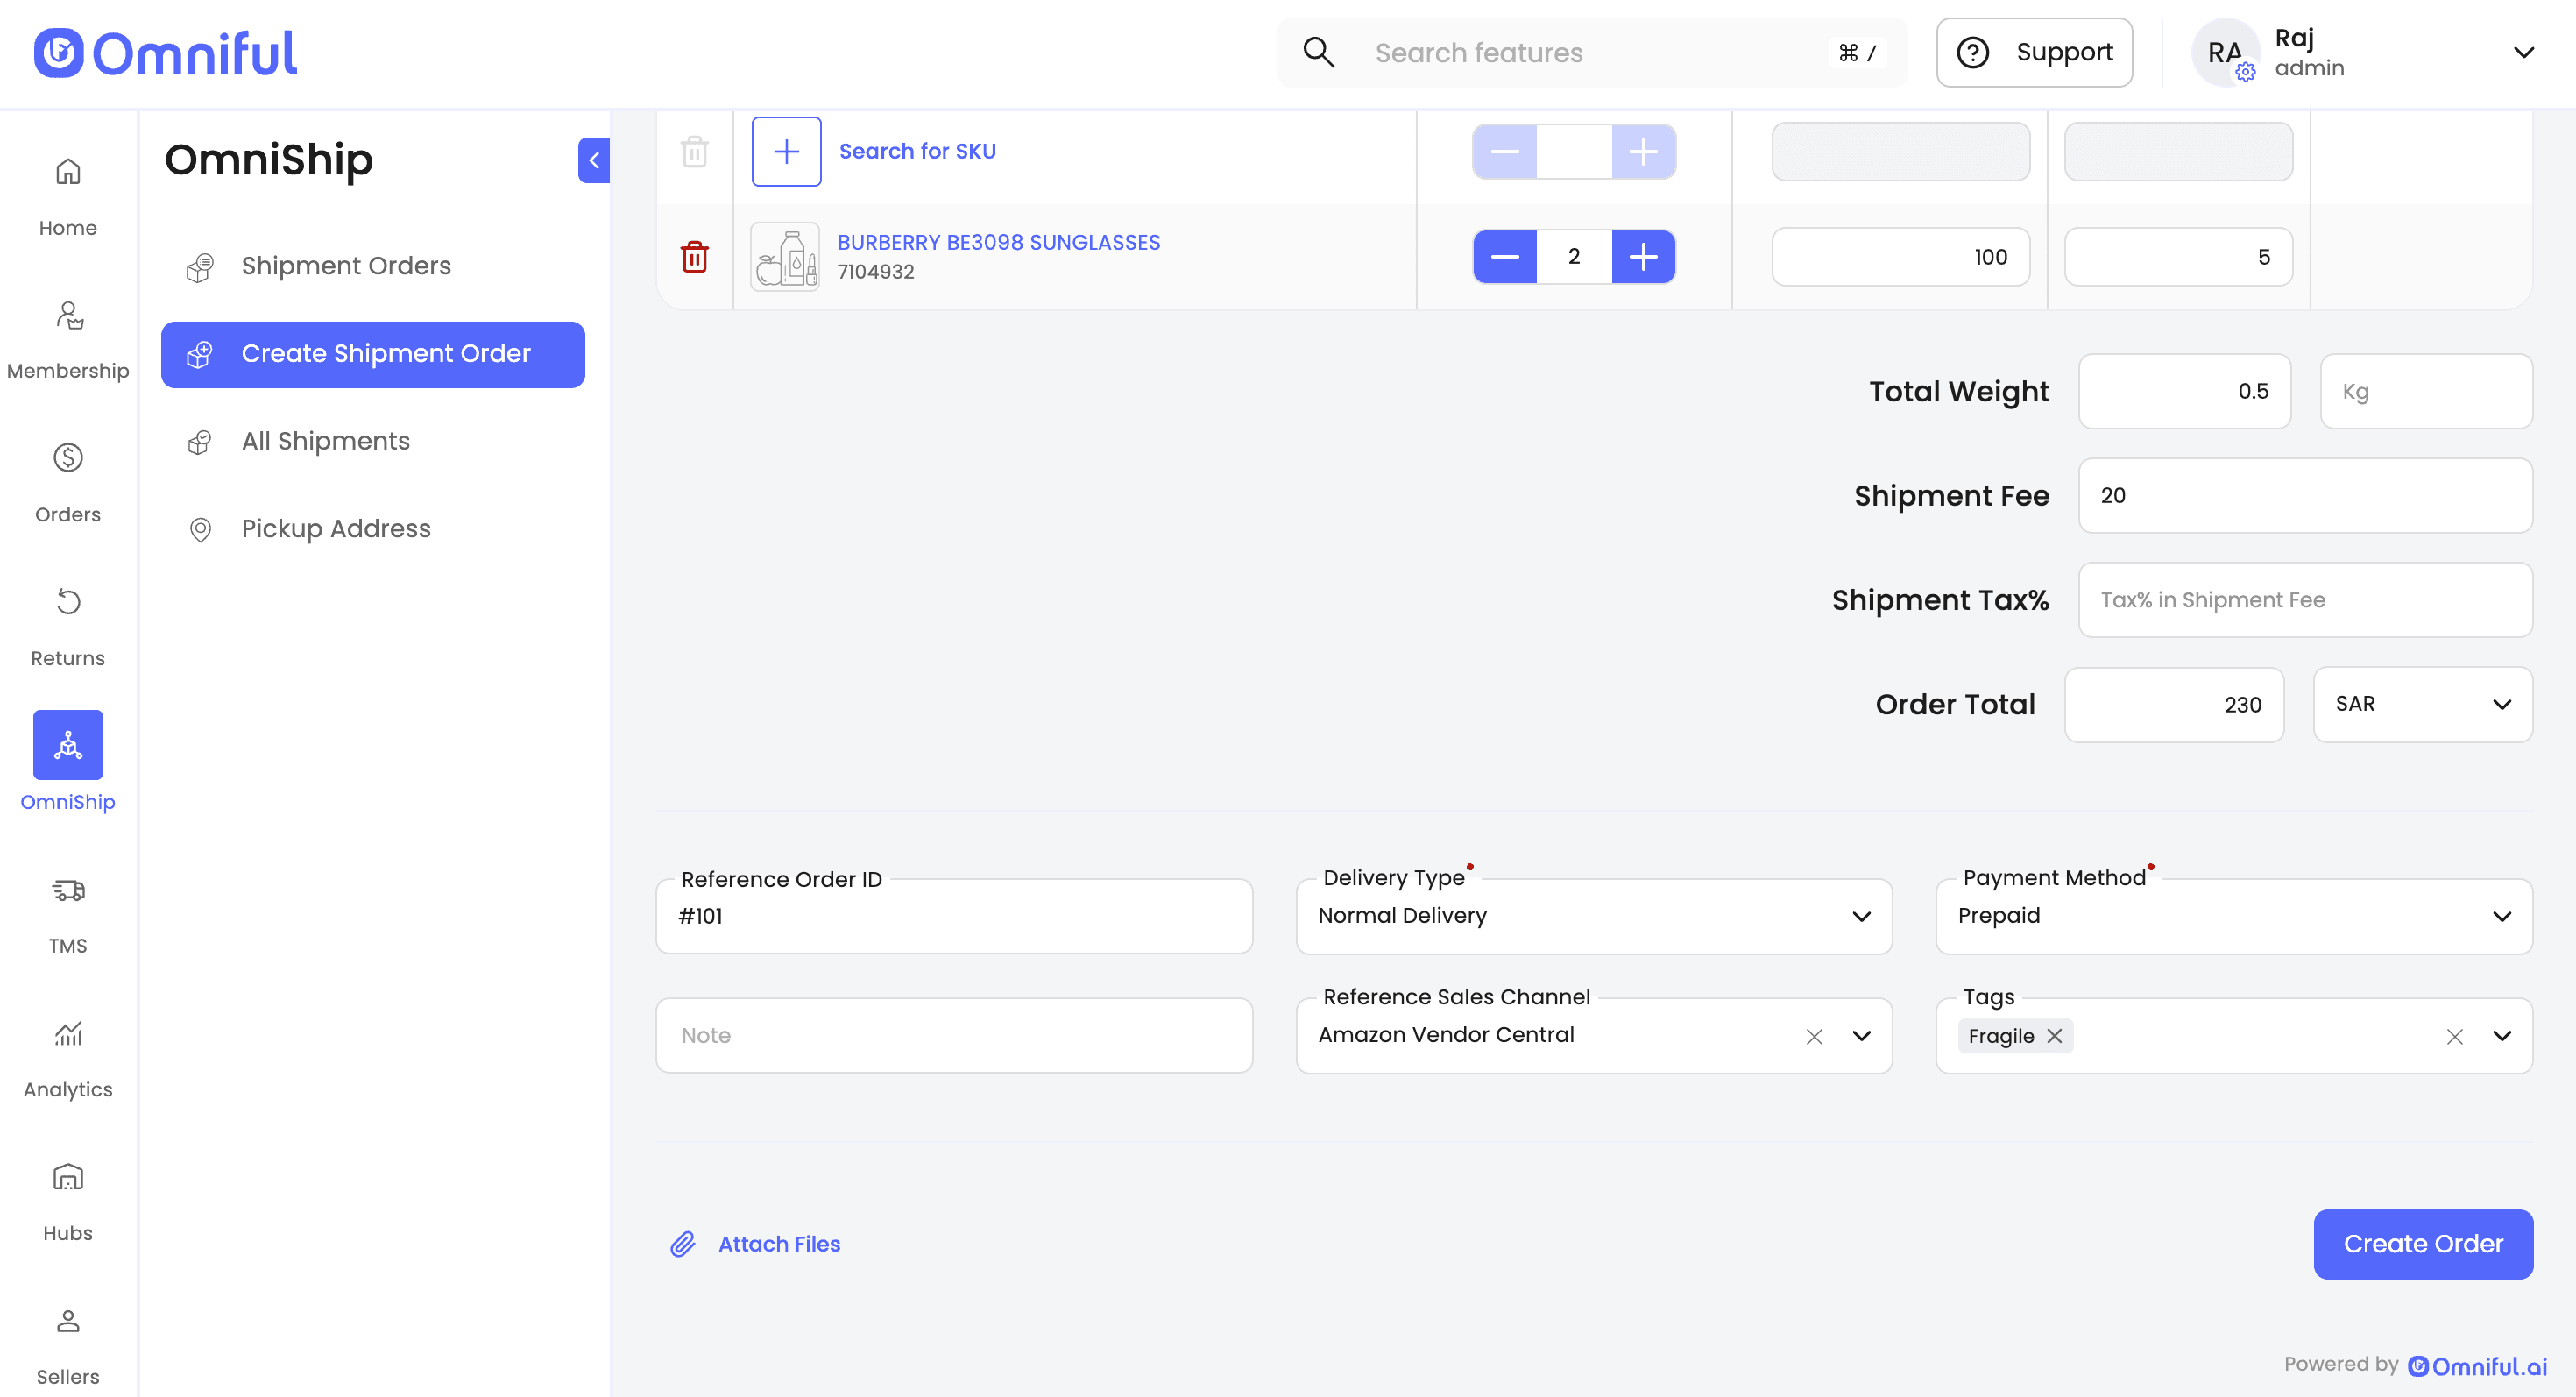Screen dimensions: 2576x1397
Task: Navigate to All Shipments
Action: [x=325, y=441]
